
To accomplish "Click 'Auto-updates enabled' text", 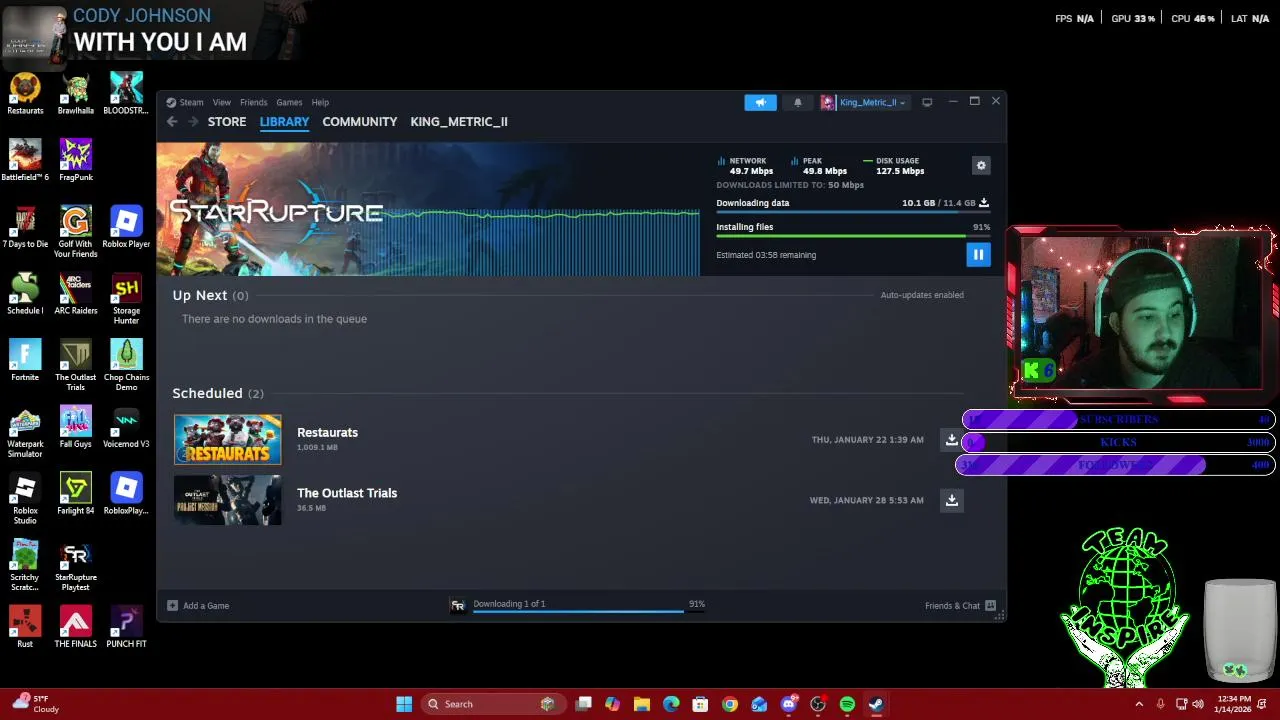I will coord(922,295).
